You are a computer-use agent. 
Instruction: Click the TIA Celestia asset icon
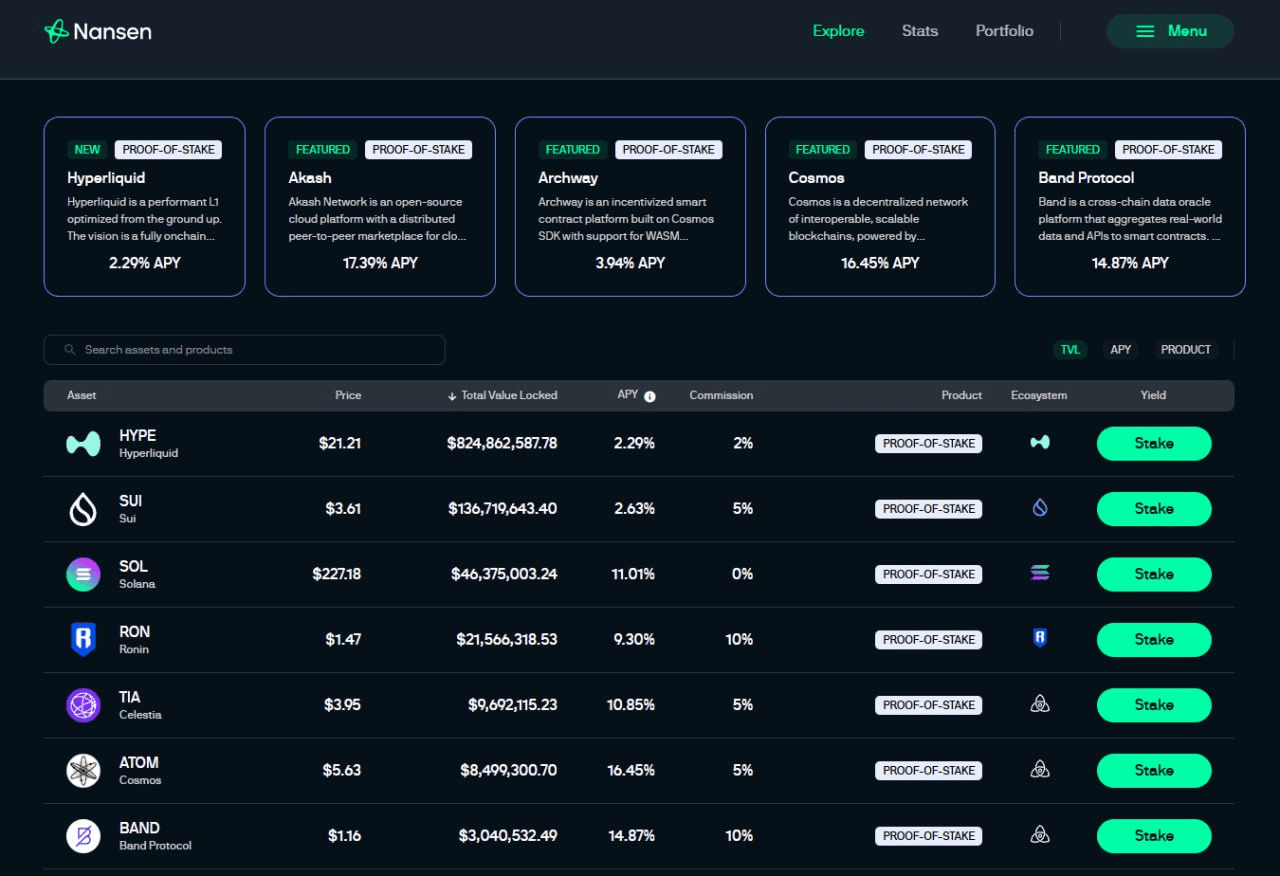click(x=83, y=705)
